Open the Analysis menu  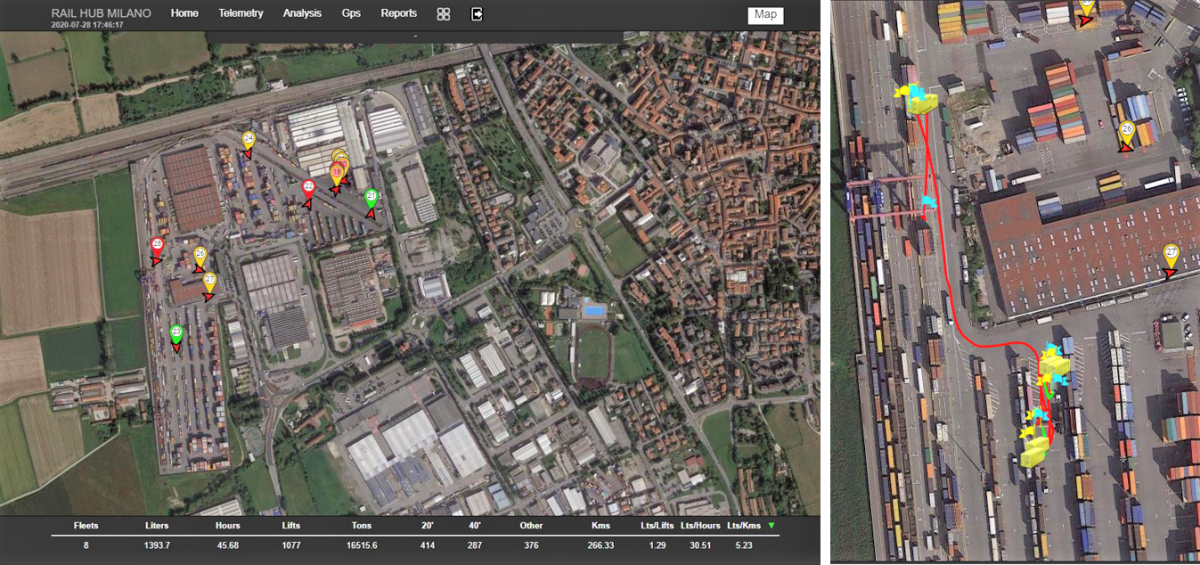click(302, 14)
